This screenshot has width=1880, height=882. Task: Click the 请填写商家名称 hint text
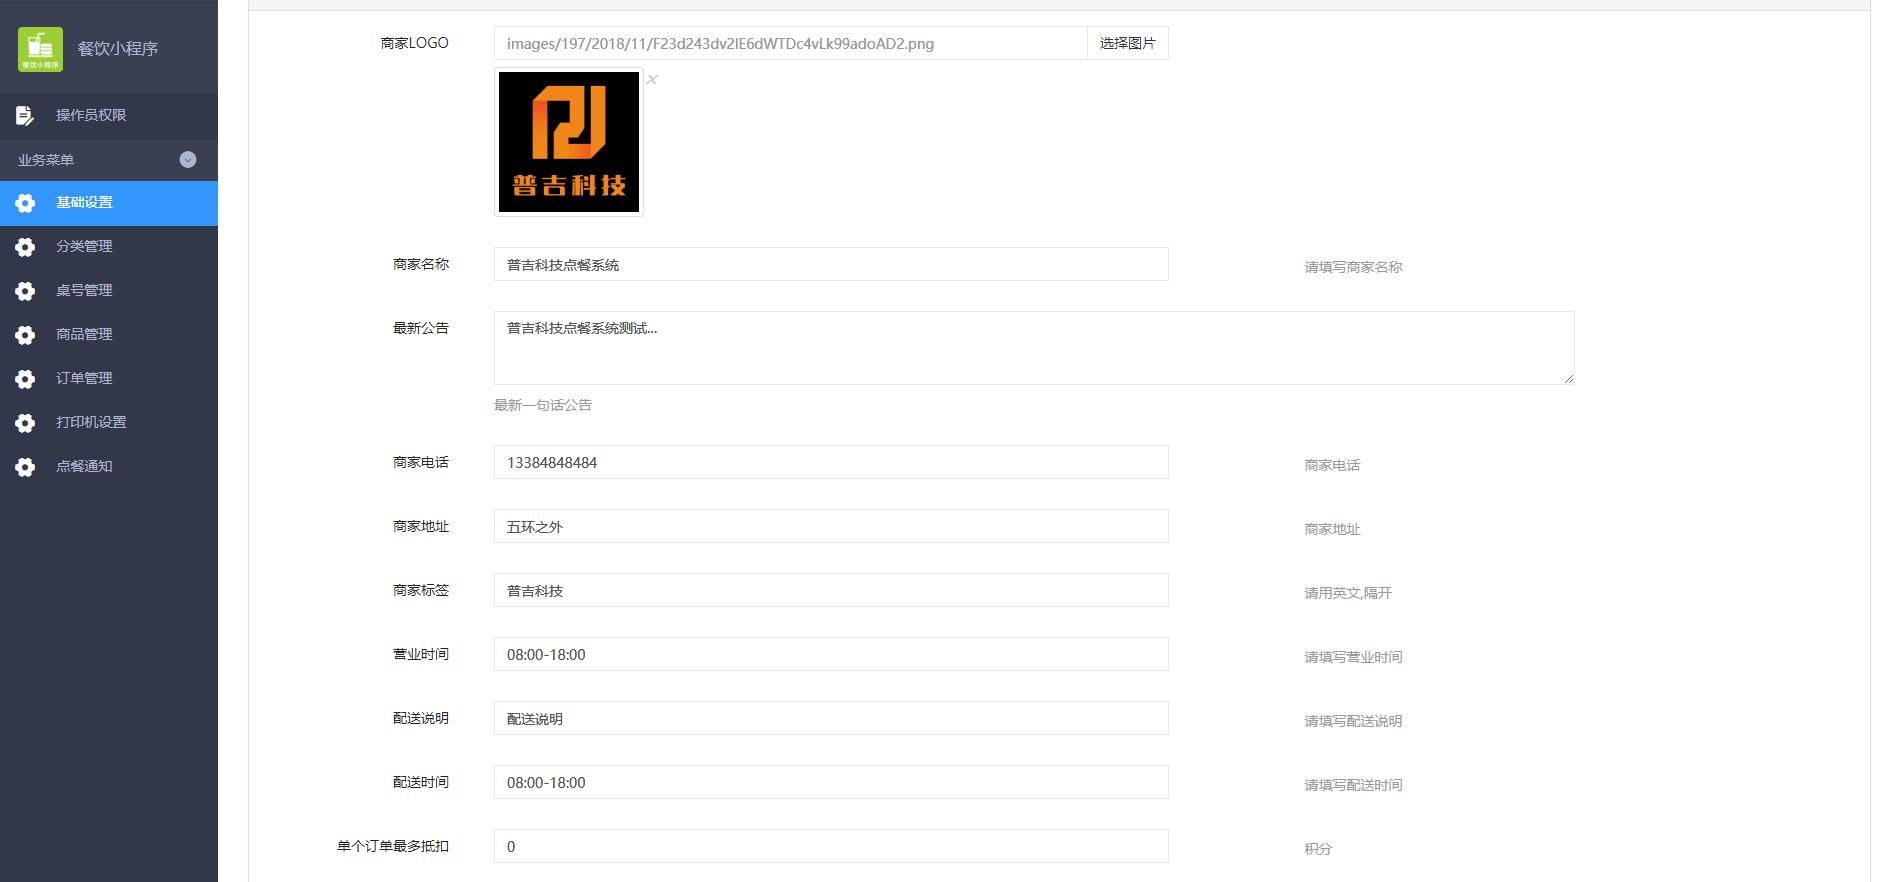click(x=1353, y=267)
